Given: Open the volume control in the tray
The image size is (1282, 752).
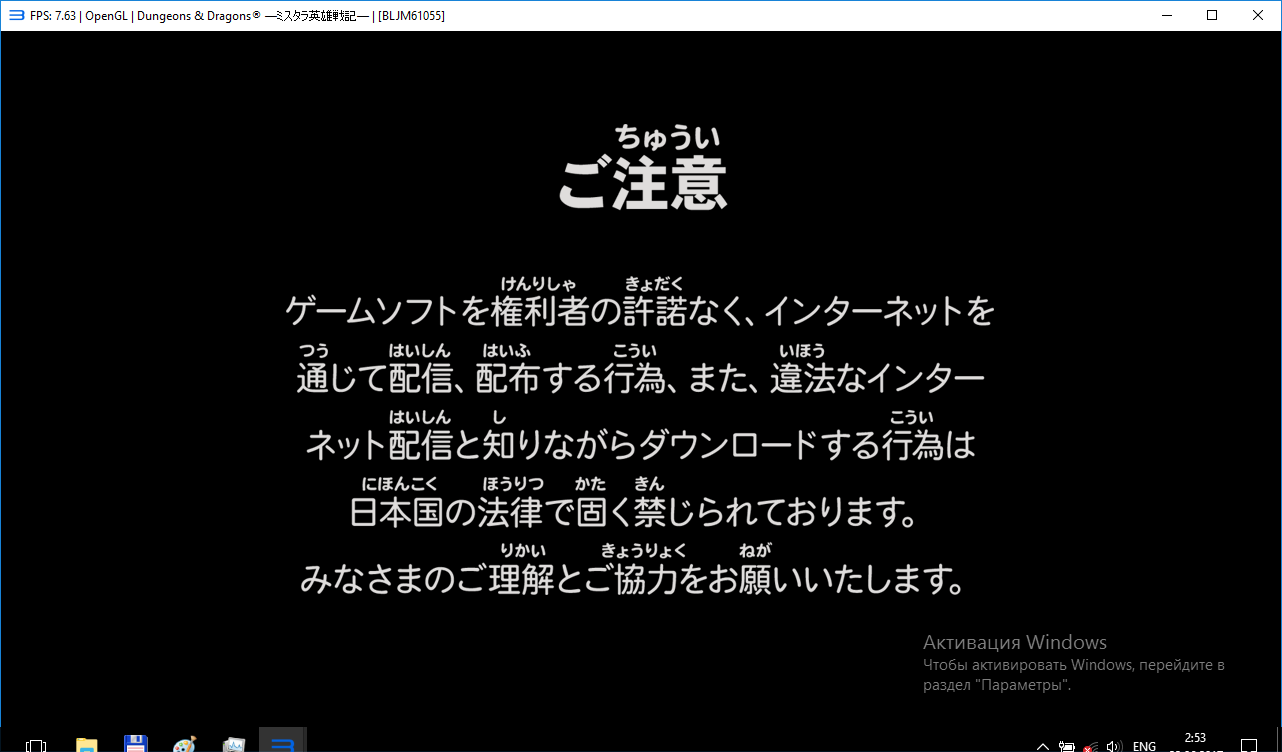Looking at the screenshot, I should click(1112, 746).
